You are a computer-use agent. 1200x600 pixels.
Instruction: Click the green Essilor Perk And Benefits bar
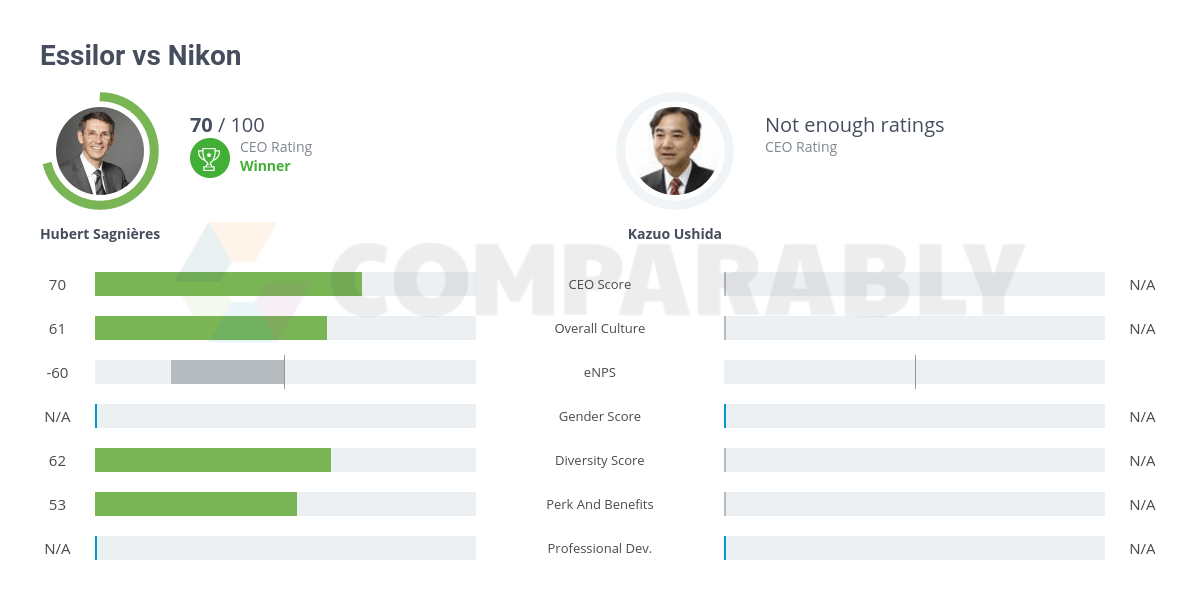[x=195, y=504]
